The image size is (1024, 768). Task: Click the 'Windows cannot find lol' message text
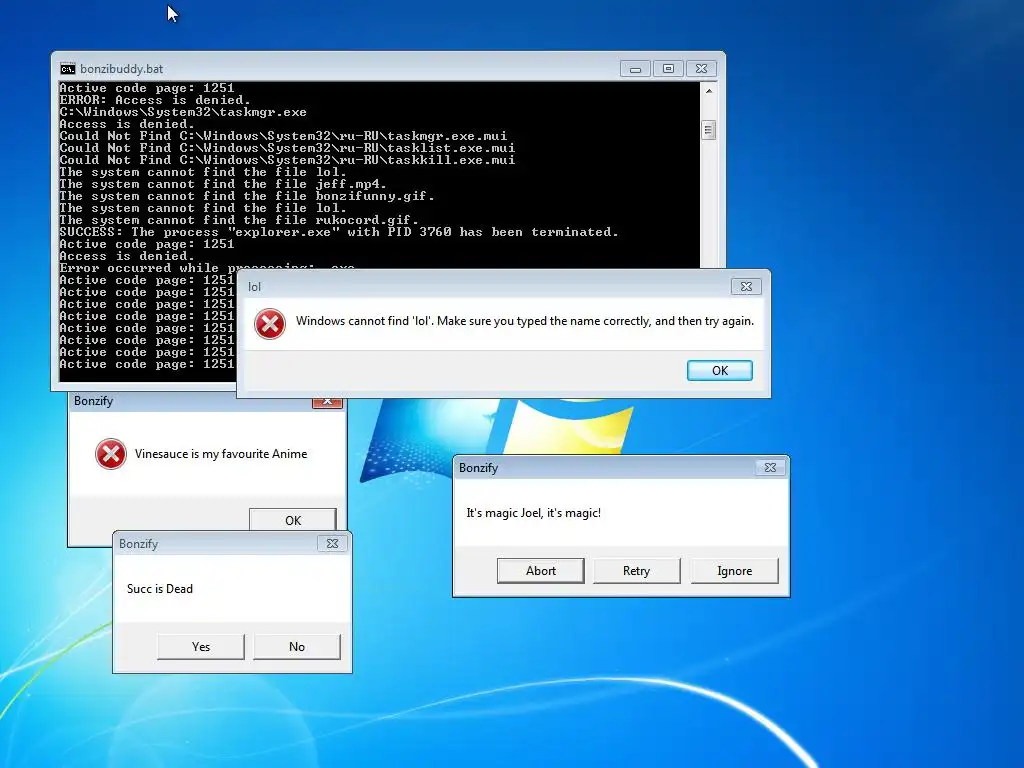coord(524,321)
